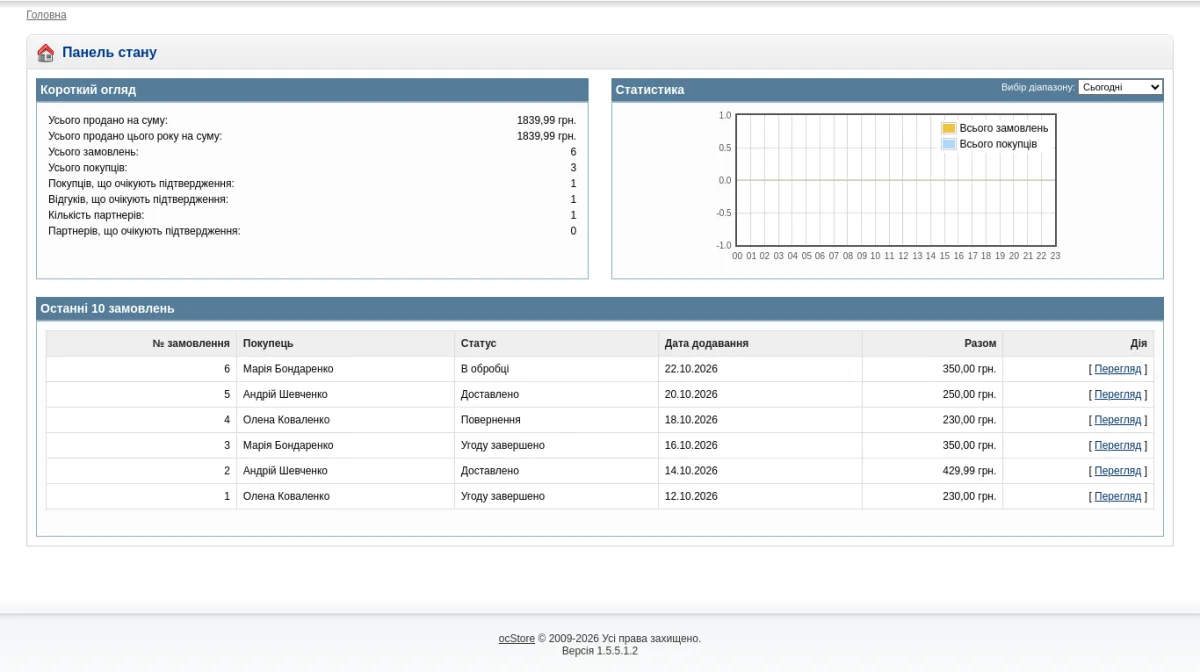Click the Кількість партнерів: label
The width and height of the screenshot is (1200, 672).
click(96, 215)
